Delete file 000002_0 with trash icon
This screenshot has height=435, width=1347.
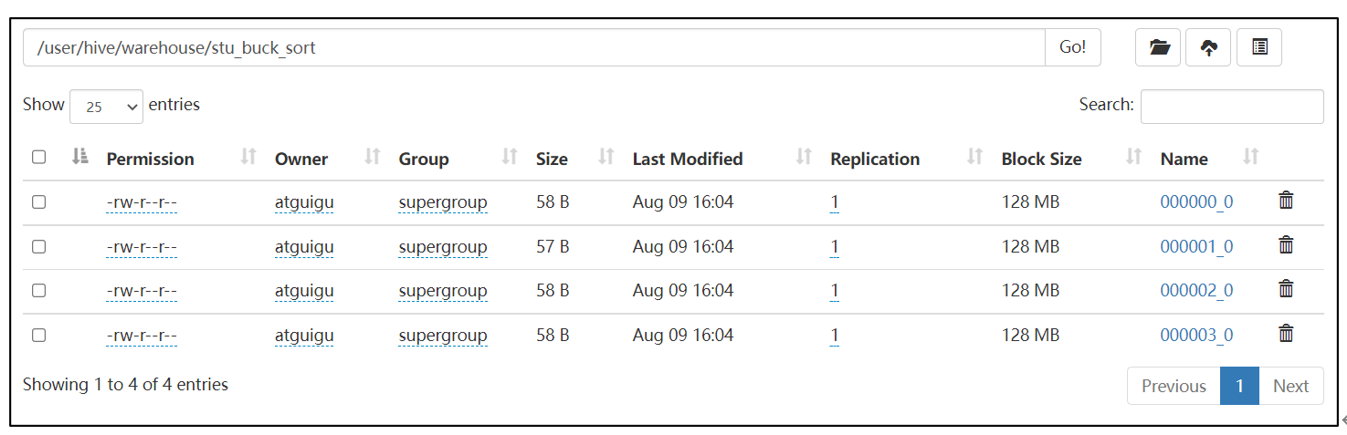[1286, 290]
